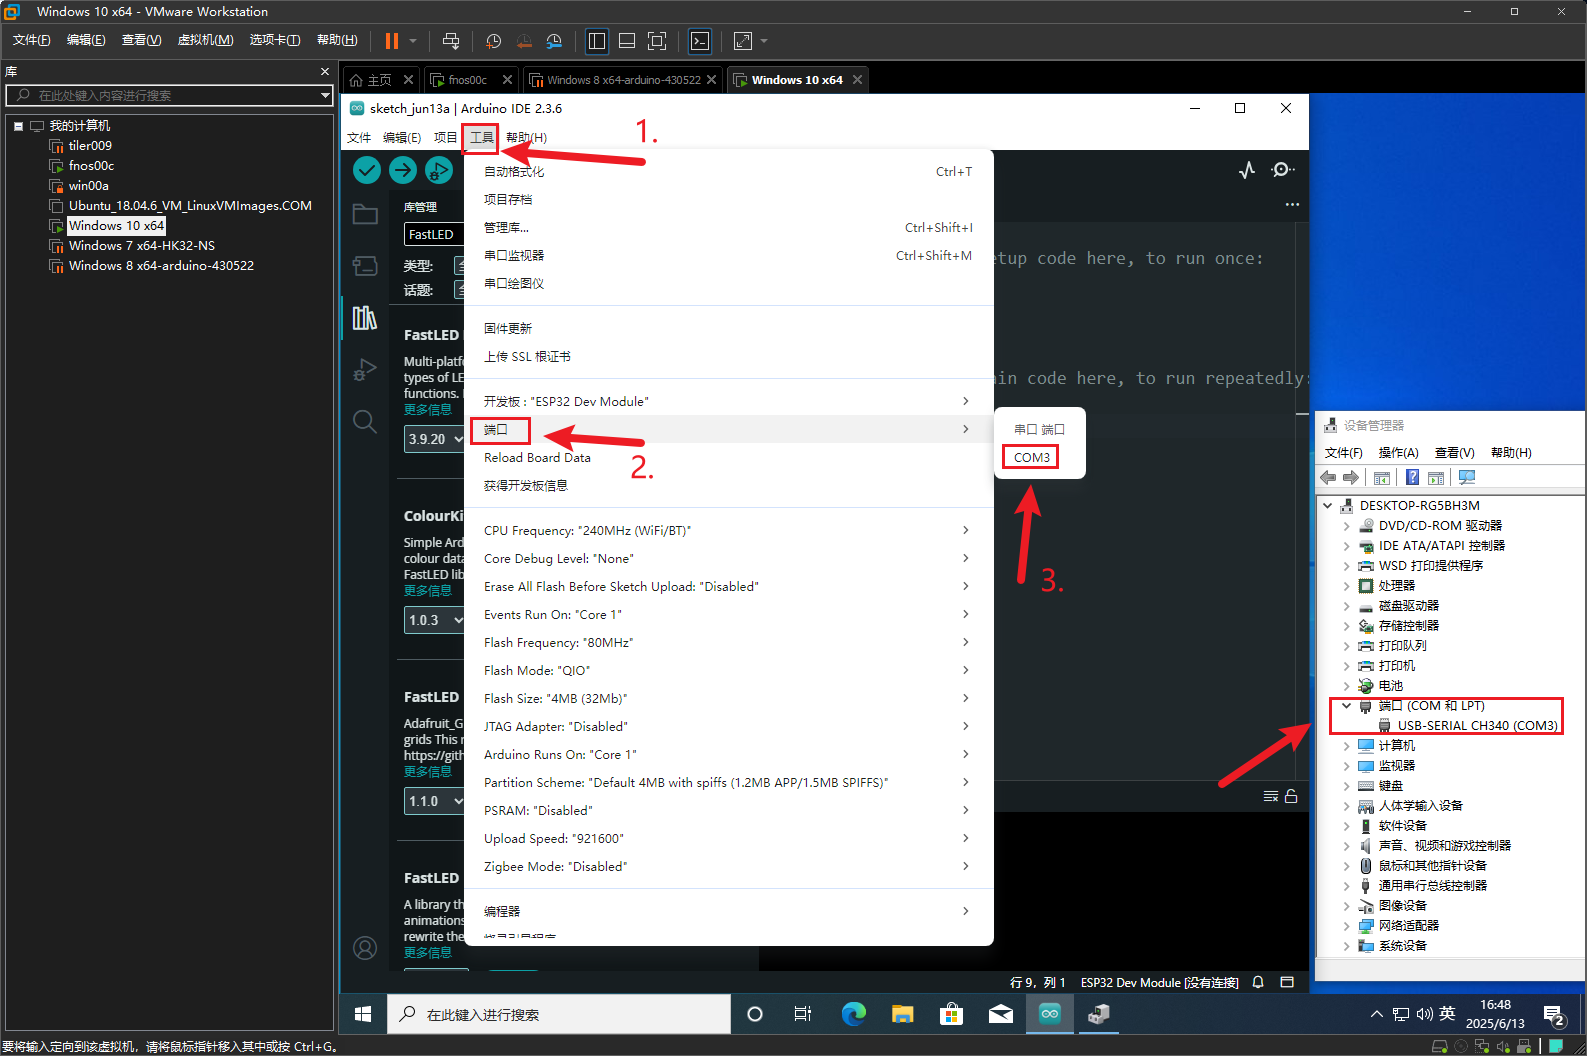This screenshot has width=1587, height=1056.
Task: Open the Arduino sketchbook folder sidebar icon
Action: 365,214
